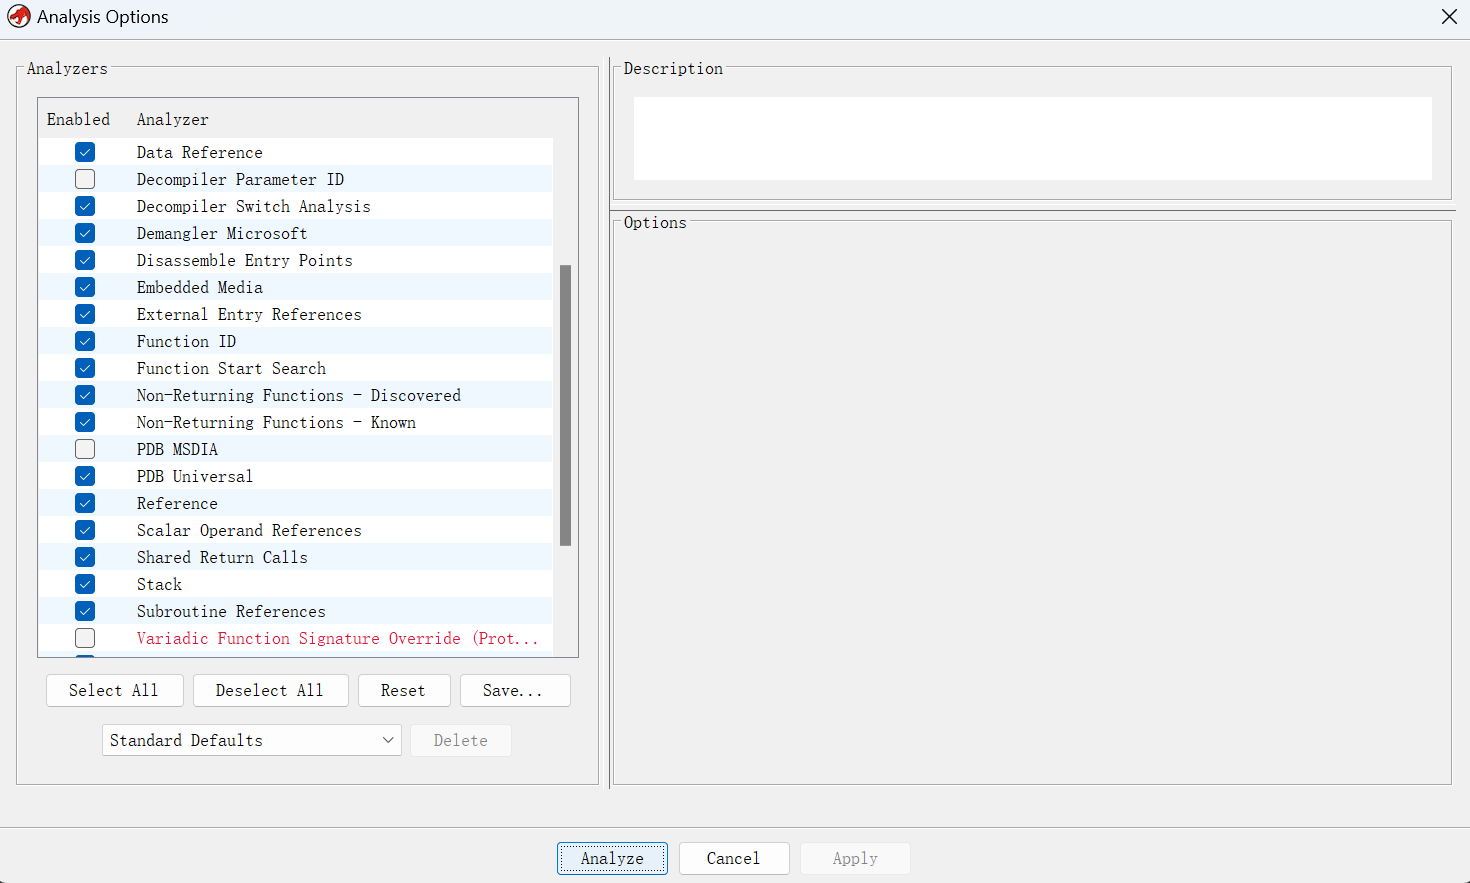
Task: Open the Standard Defaults dropdown
Action: (x=252, y=740)
